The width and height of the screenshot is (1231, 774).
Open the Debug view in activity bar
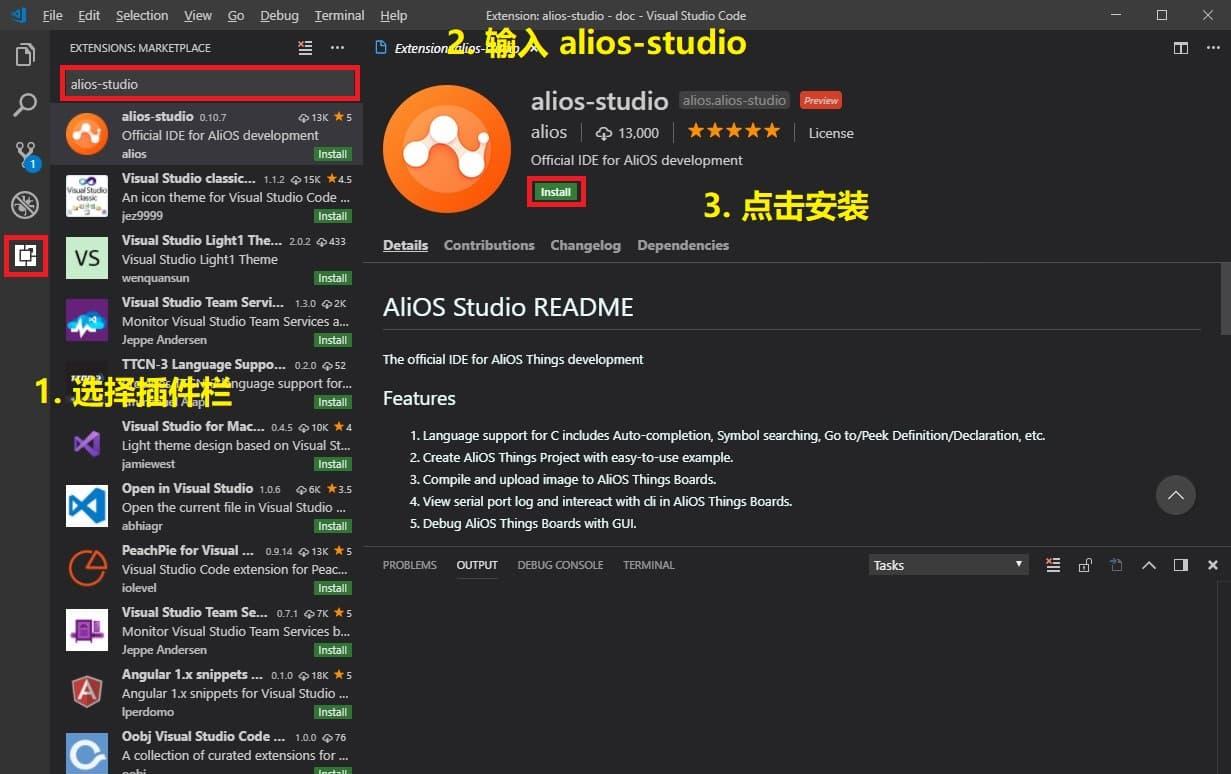coord(25,205)
